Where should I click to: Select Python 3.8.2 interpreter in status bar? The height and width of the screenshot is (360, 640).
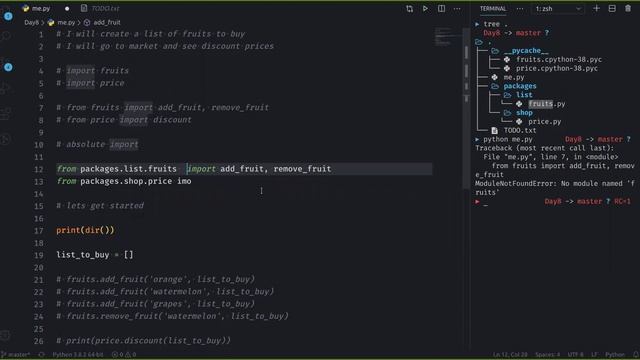pyautogui.click(x=78, y=355)
